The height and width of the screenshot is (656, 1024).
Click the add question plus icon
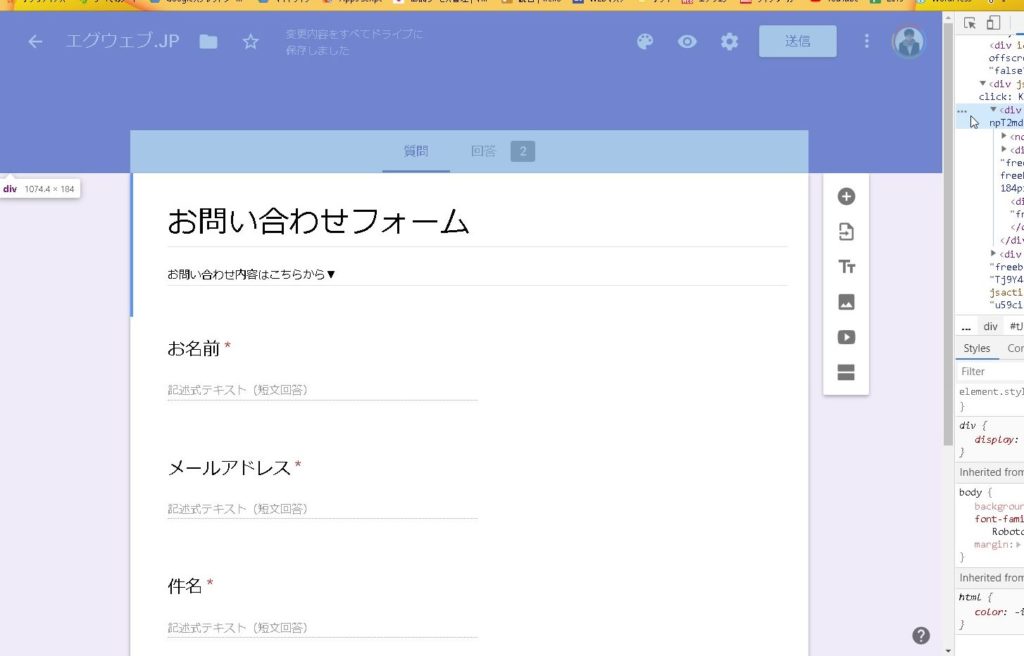click(846, 197)
